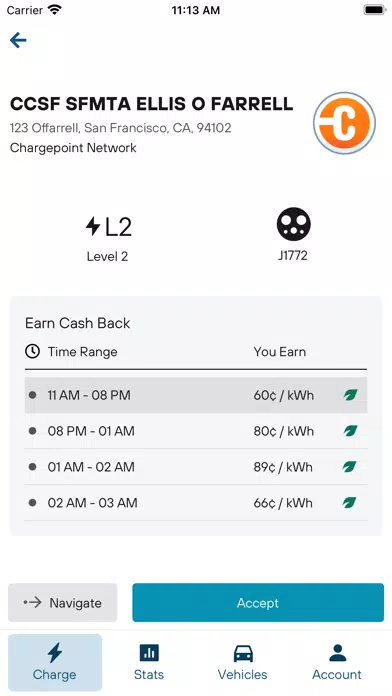
Task: Select the 01 AM - 02 AM time range
Action: [196, 467]
